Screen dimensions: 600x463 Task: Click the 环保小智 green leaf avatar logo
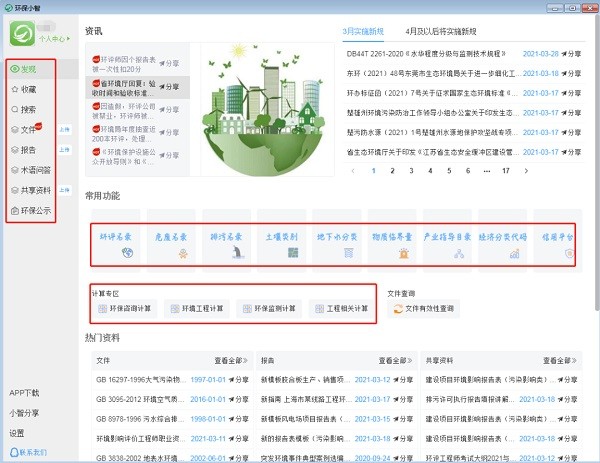[x=22, y=34]
